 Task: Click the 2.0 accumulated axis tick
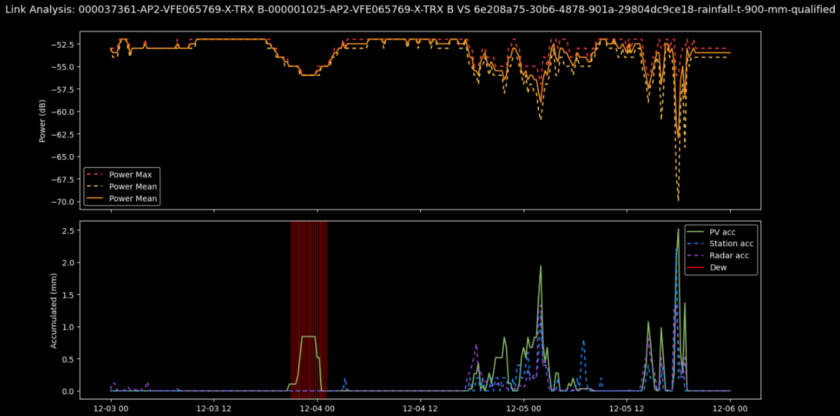pyautogui.click(x=70, y=262)
